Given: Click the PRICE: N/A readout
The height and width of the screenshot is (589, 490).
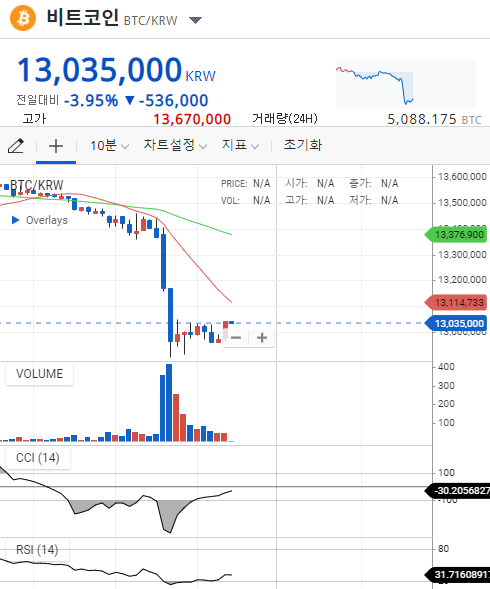Looking at the screenshot, I should [245, 184].
